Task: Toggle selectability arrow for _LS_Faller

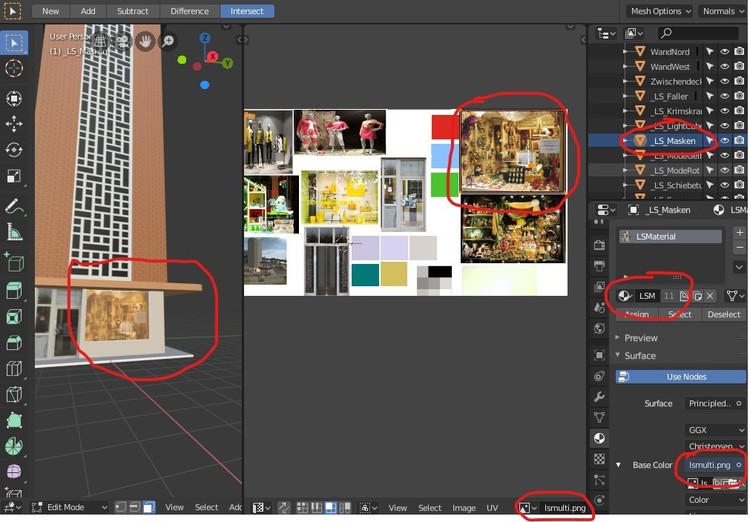Action: [709, 96]
